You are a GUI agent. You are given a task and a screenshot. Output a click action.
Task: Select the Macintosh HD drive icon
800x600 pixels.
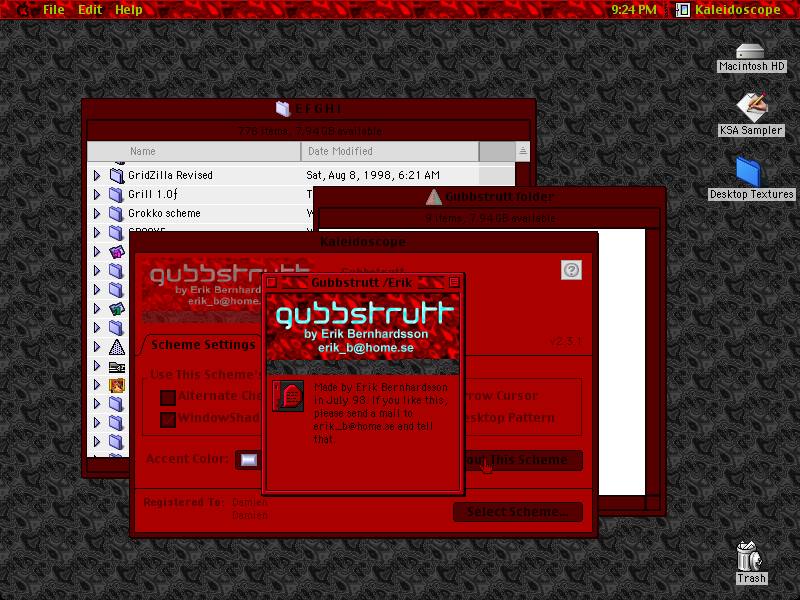coord(751,52)
